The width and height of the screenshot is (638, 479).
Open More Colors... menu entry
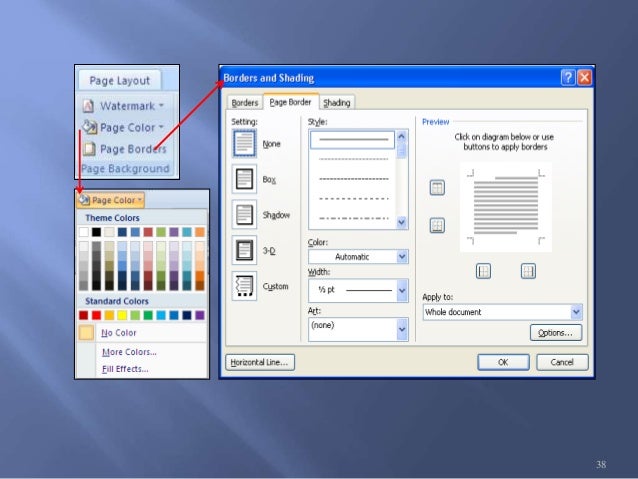click(129, 352)
